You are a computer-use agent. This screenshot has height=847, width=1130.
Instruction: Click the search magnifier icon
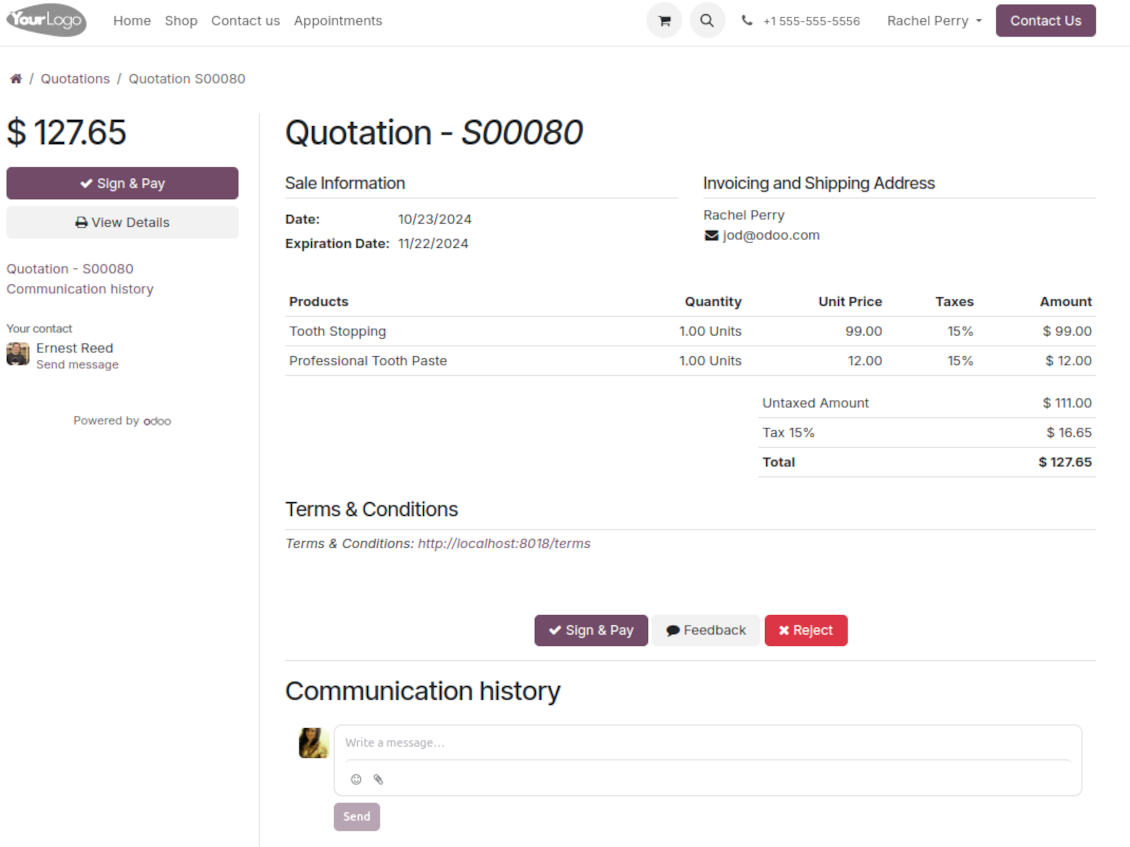point(707,21)
